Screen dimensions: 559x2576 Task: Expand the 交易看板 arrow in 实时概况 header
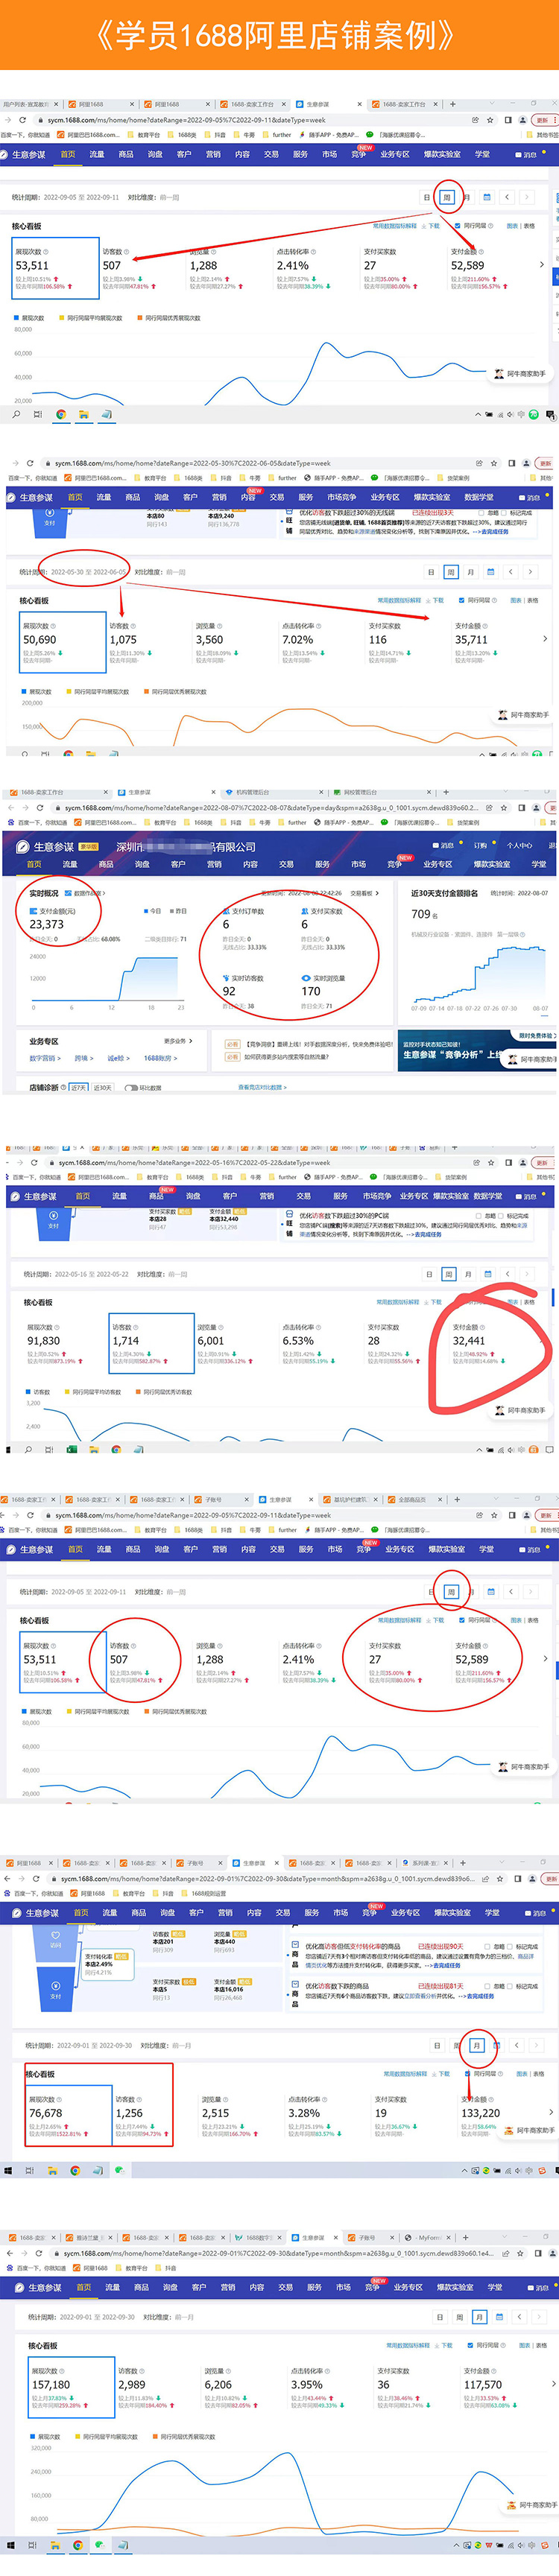pyautogui.click(x=375, y=893)
